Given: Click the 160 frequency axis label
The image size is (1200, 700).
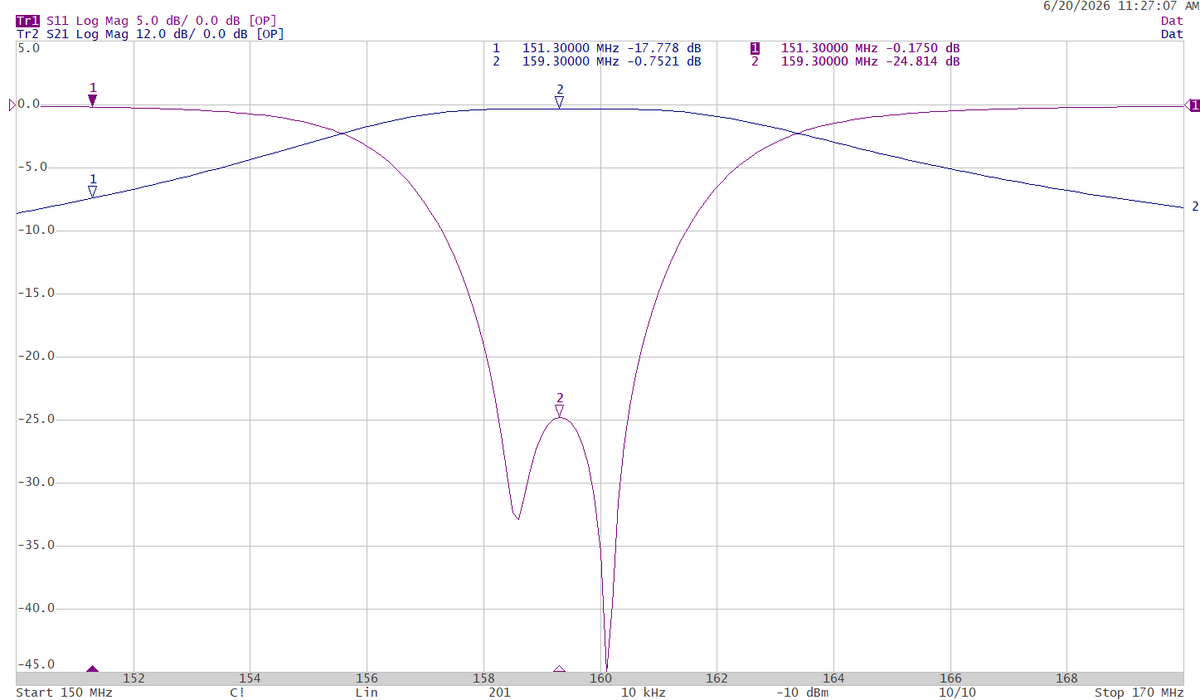Looking at the screenshot, I should (x=600, y=678).
